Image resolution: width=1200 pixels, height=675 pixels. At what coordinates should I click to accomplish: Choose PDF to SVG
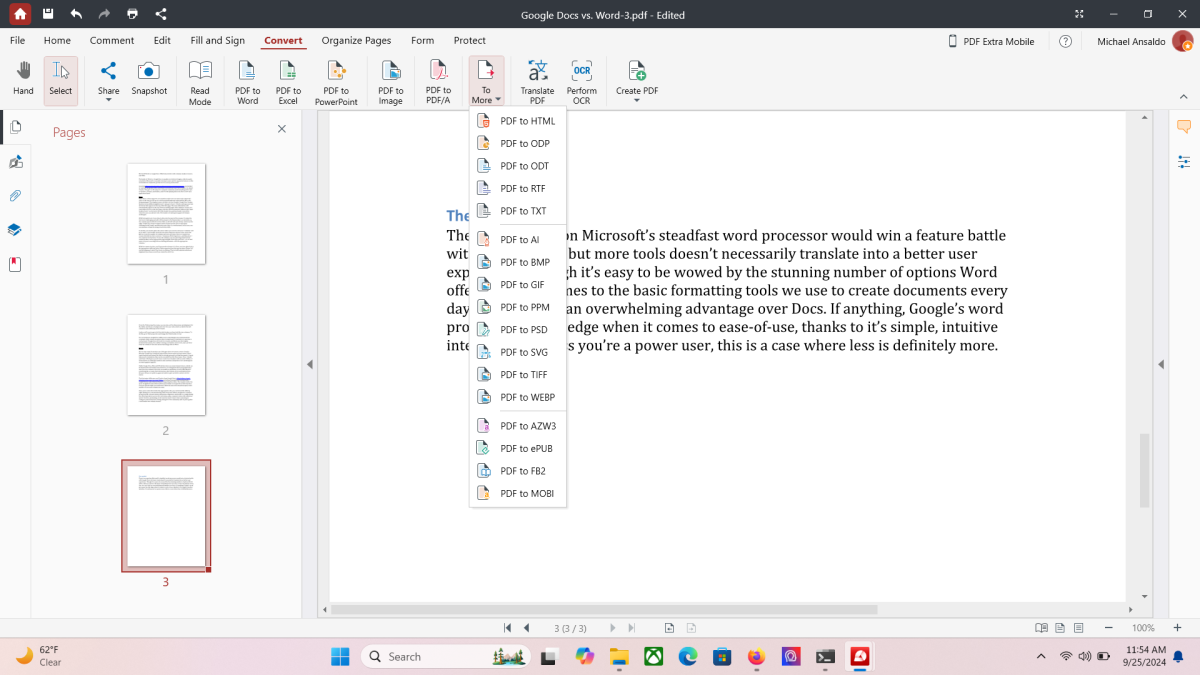point(518,352)
